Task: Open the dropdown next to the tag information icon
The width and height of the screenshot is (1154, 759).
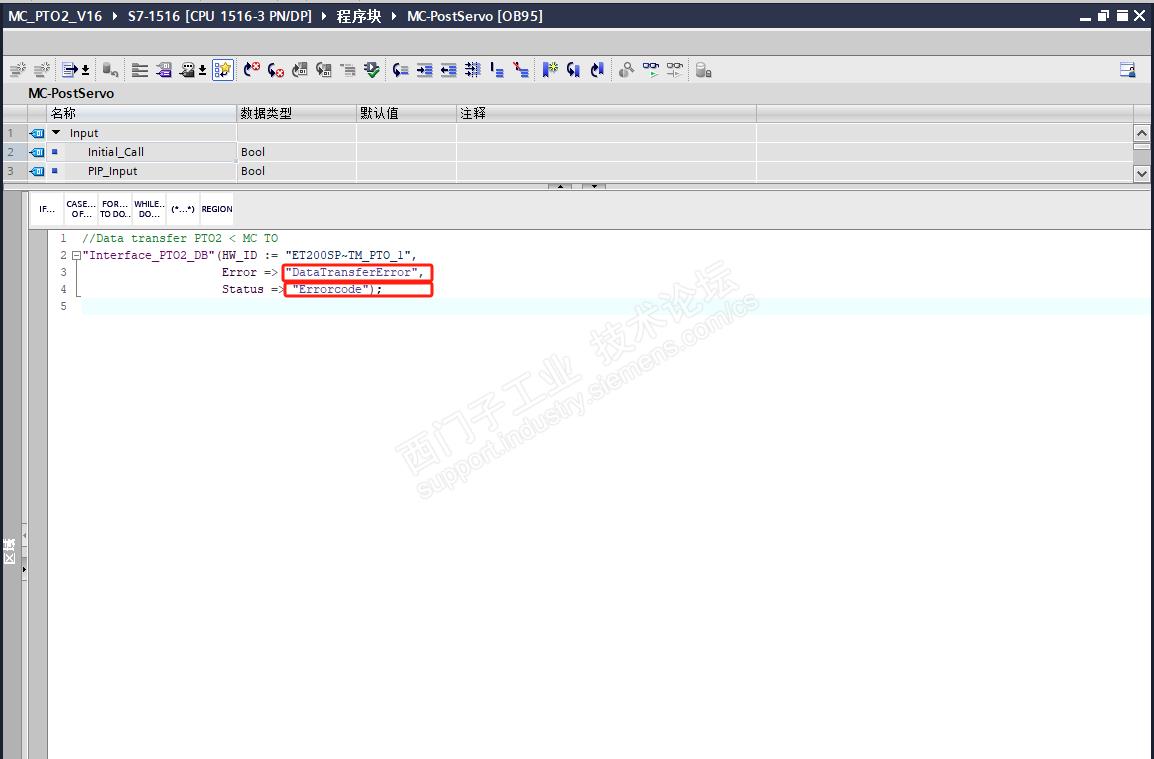Action: (202, 71)
